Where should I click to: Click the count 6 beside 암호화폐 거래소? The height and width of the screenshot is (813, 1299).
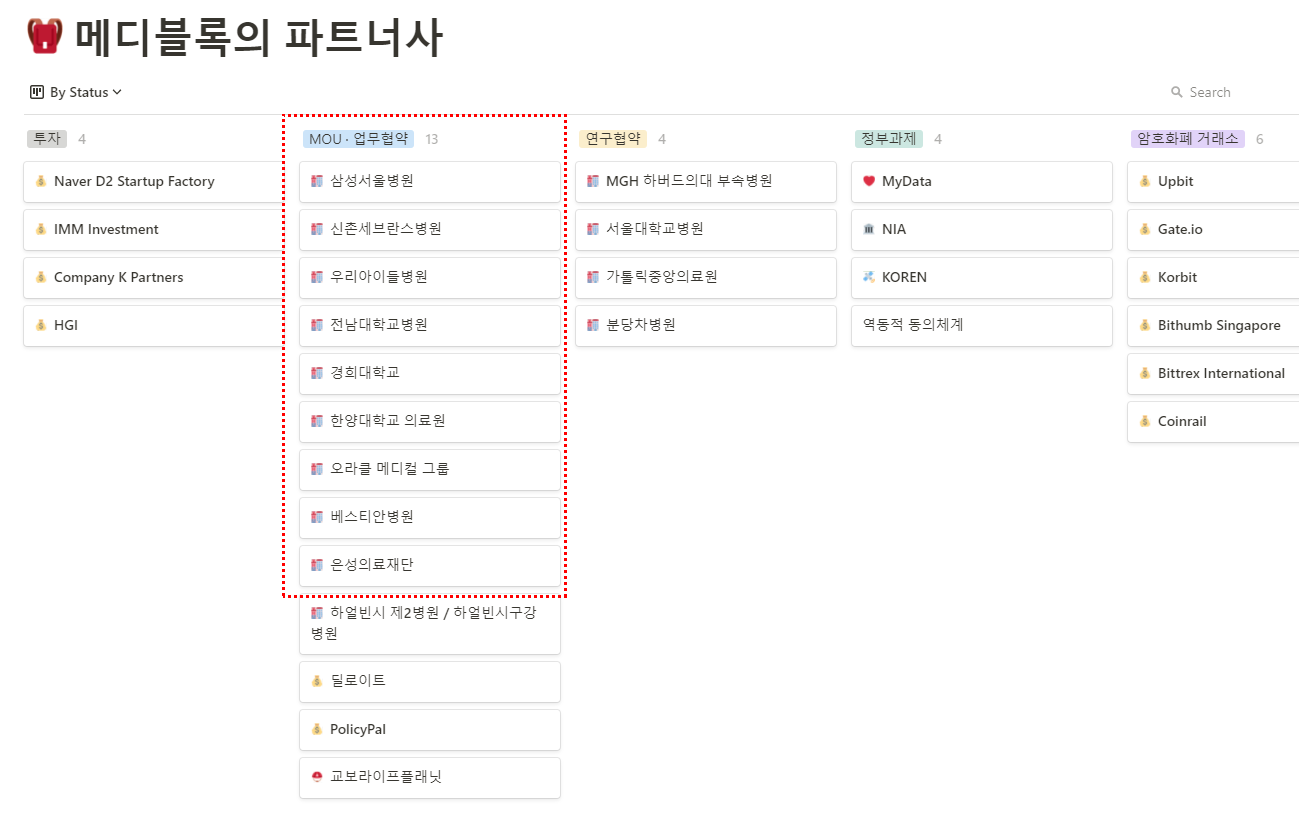click(1259, 139)
